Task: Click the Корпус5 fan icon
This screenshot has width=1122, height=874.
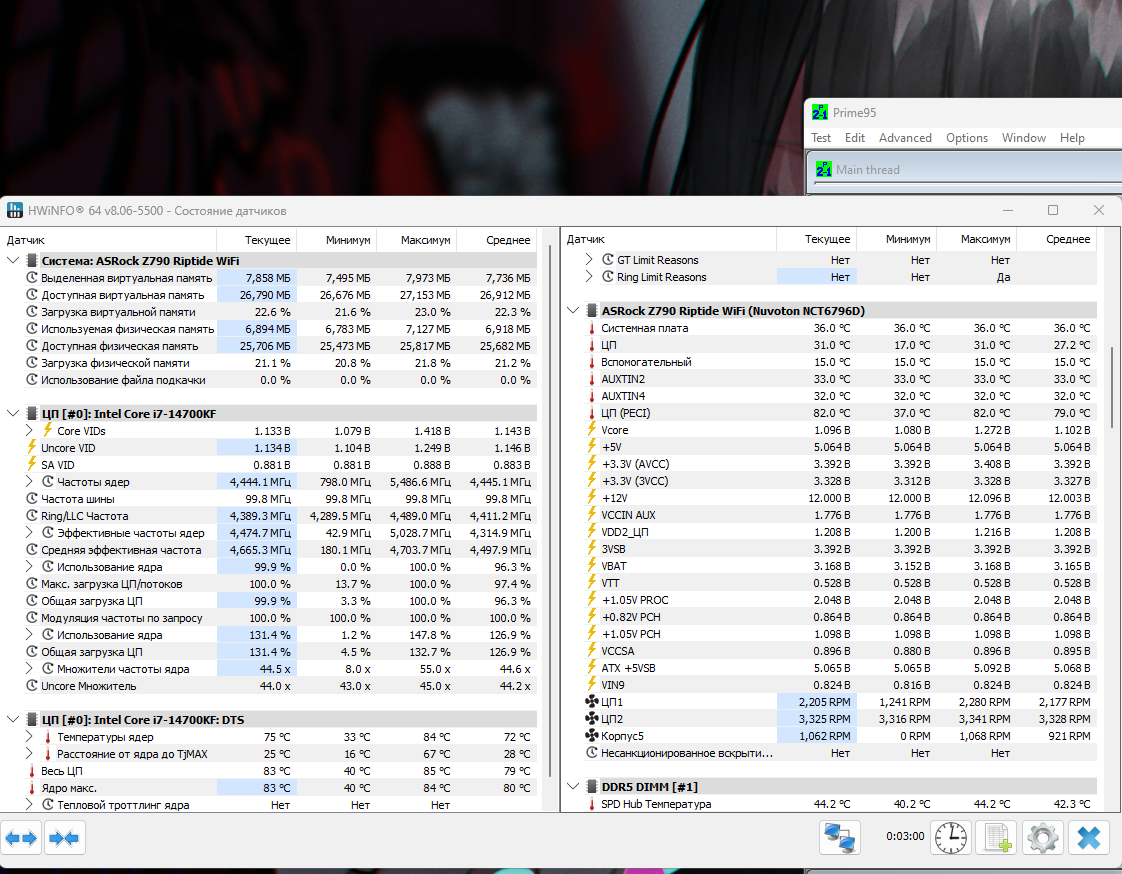Action: click(x=592, y=736)
